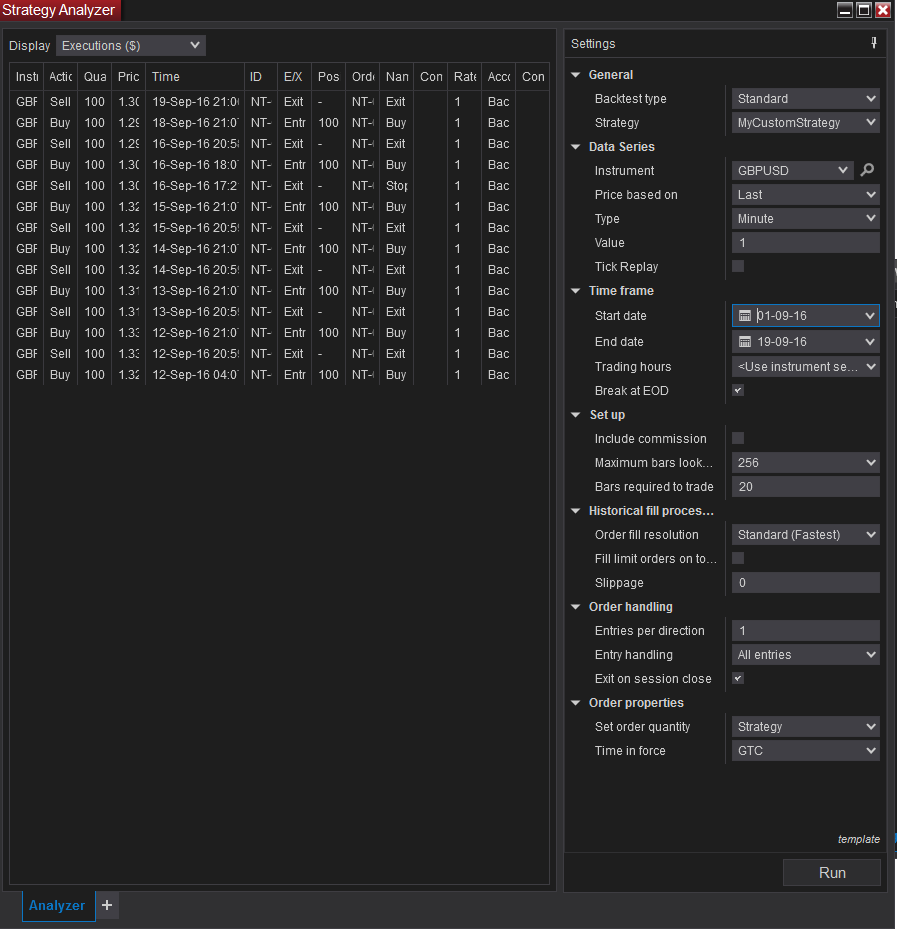The image size is (897, 929).
Task: Run the backtest
Action: tap(832, 873)
